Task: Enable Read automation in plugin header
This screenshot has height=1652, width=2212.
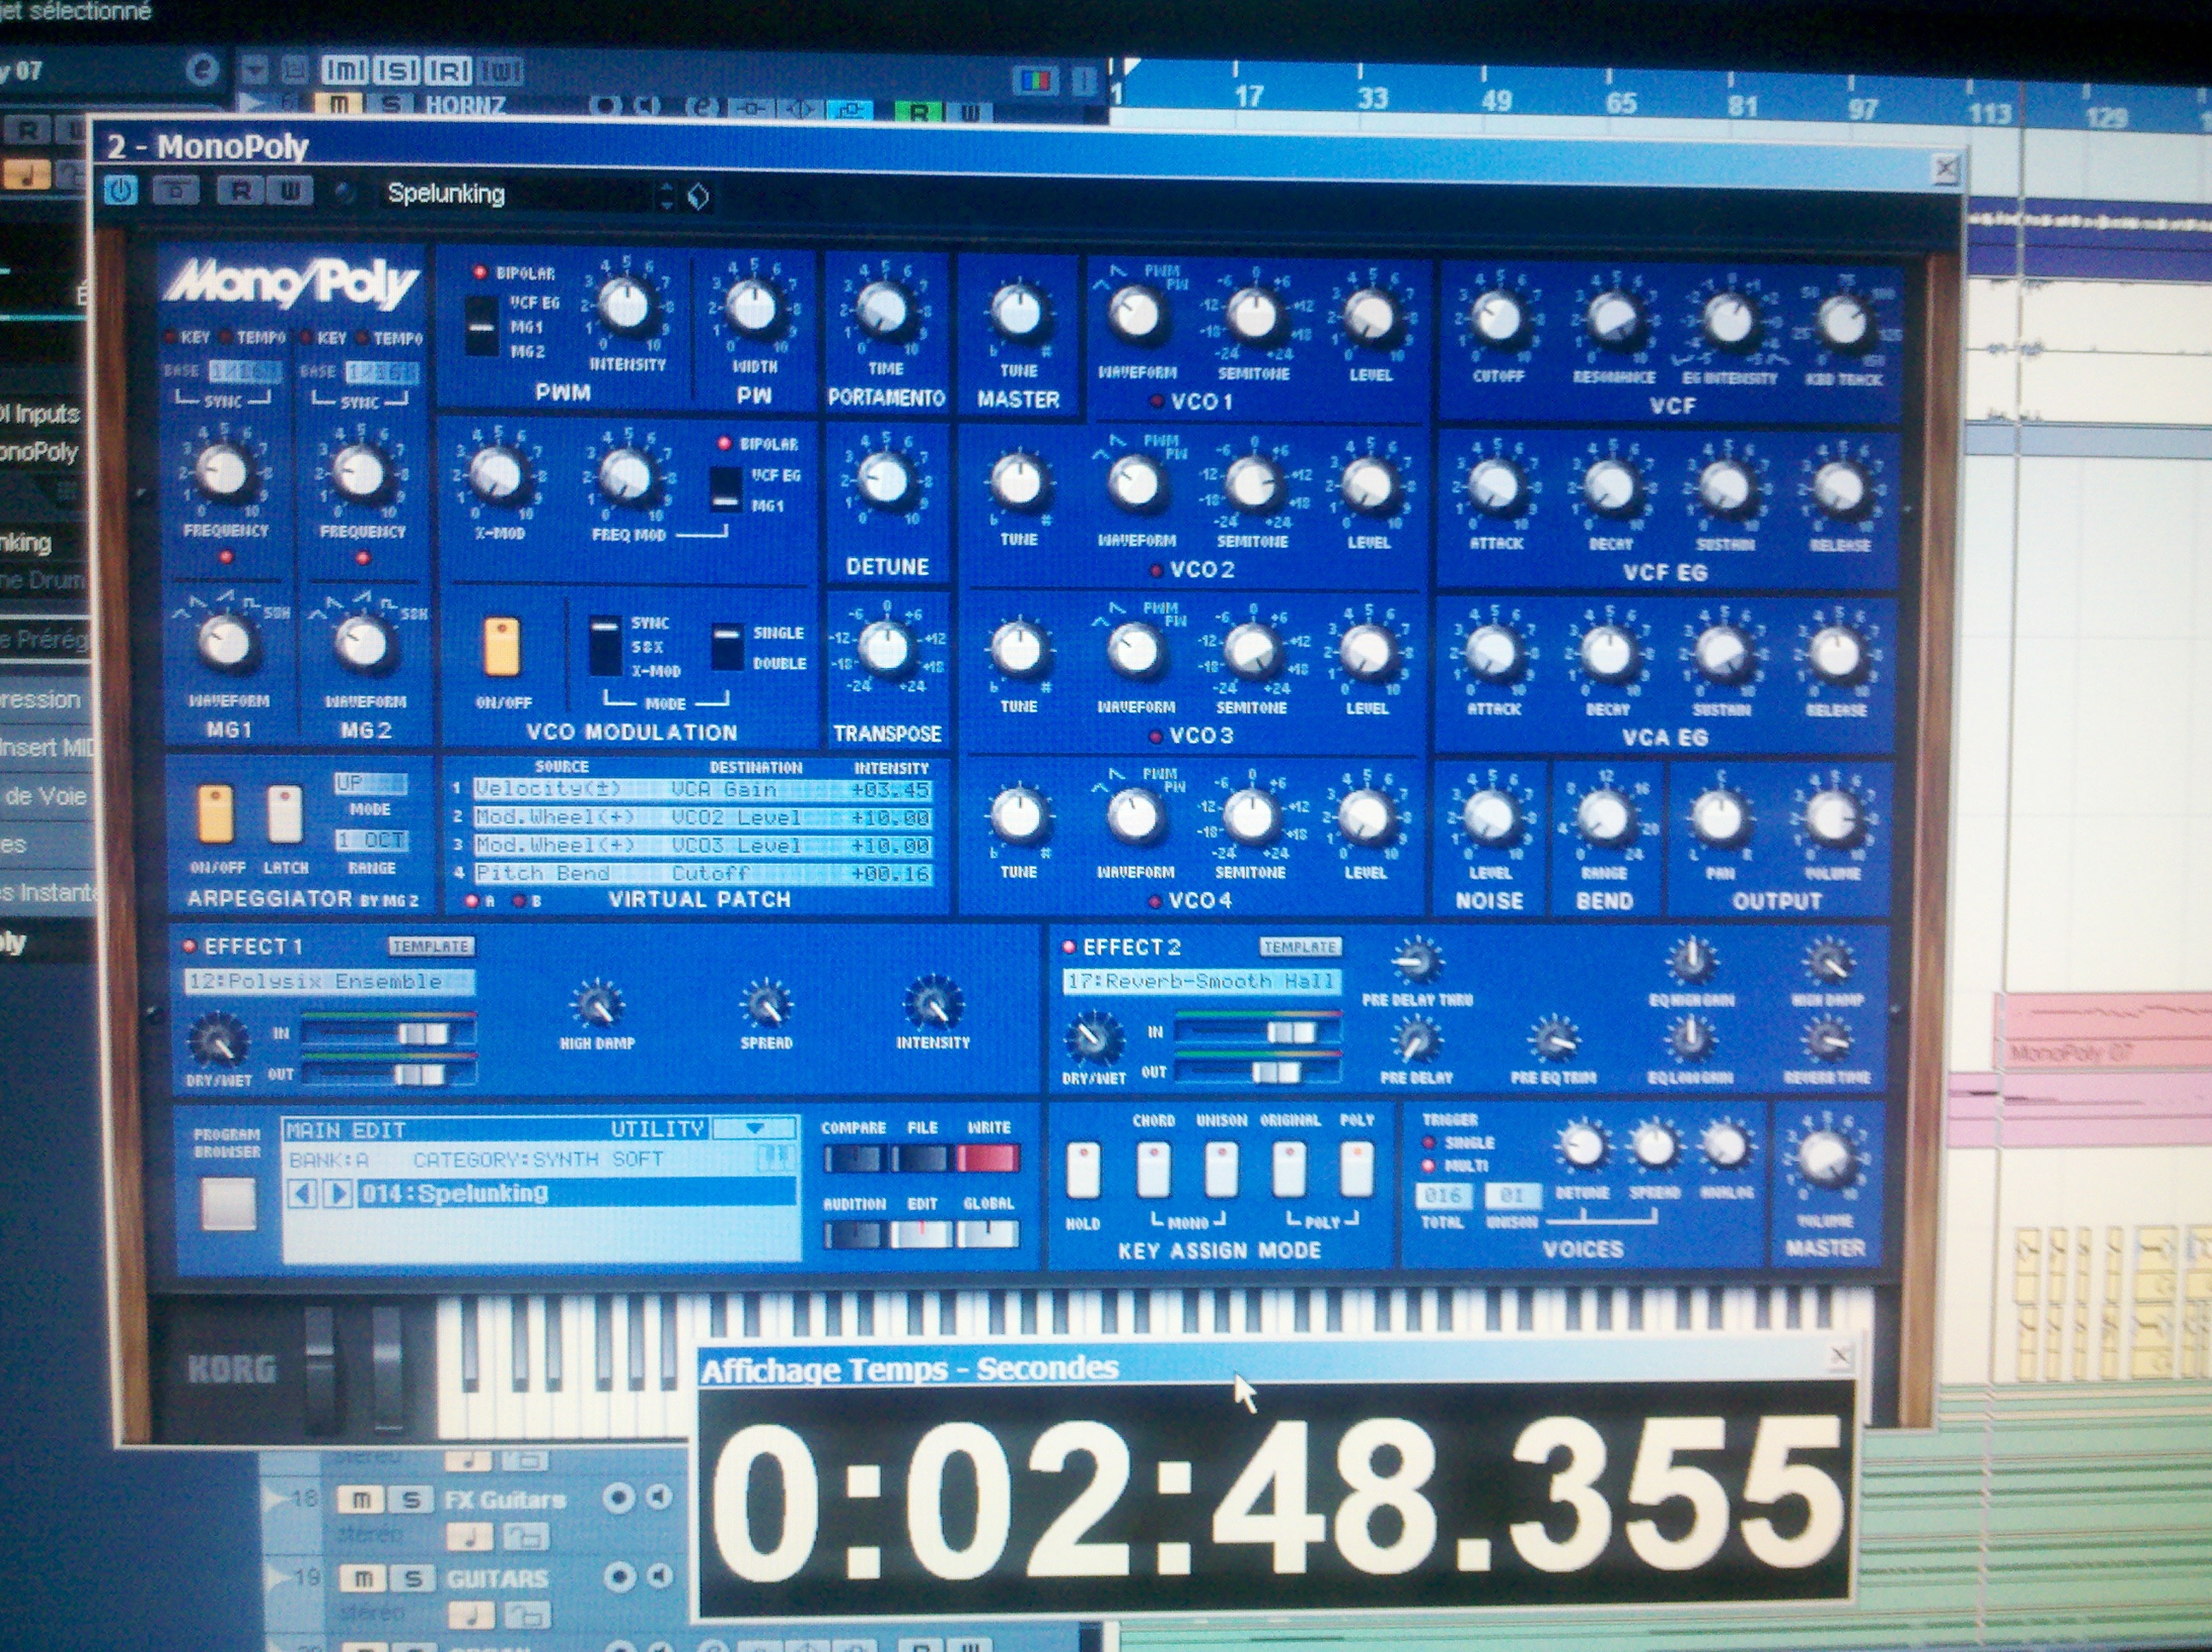Action: coord(240,191)
